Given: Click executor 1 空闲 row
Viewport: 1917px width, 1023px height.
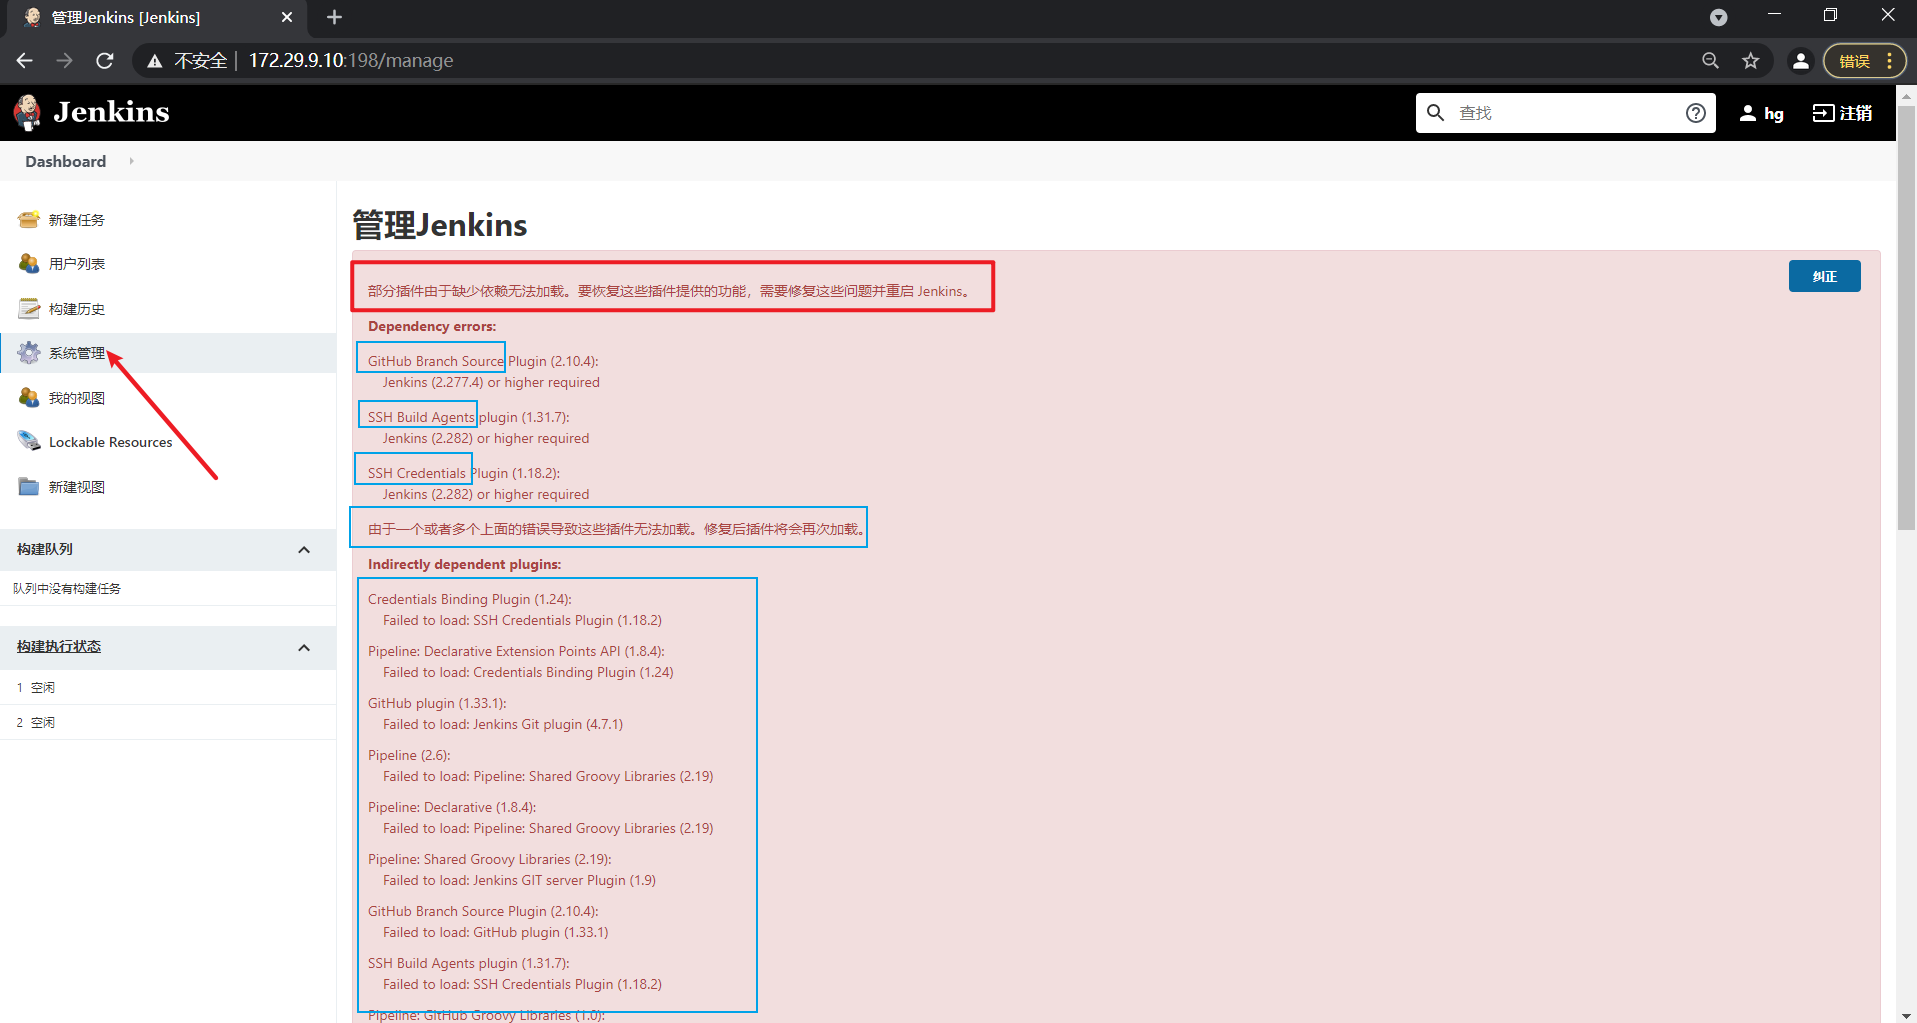Looking at the screenshot, I should tap(168, 688).
